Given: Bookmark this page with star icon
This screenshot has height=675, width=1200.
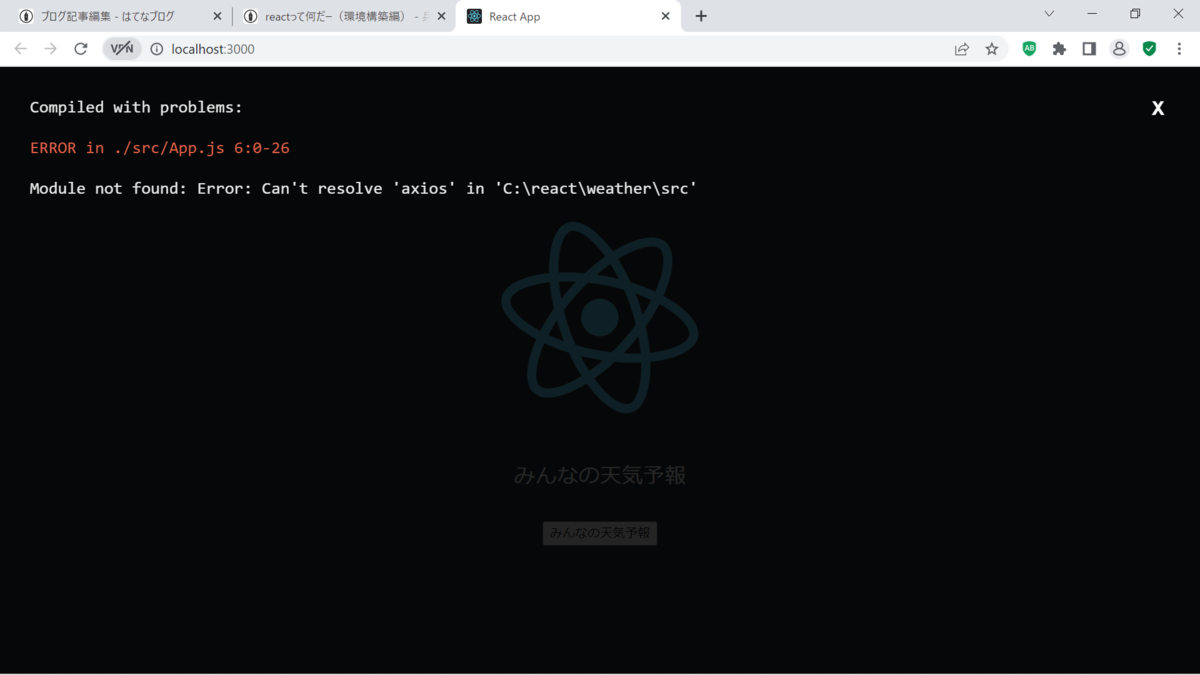Looking at the screenshot, I should (x=992, y=48).
